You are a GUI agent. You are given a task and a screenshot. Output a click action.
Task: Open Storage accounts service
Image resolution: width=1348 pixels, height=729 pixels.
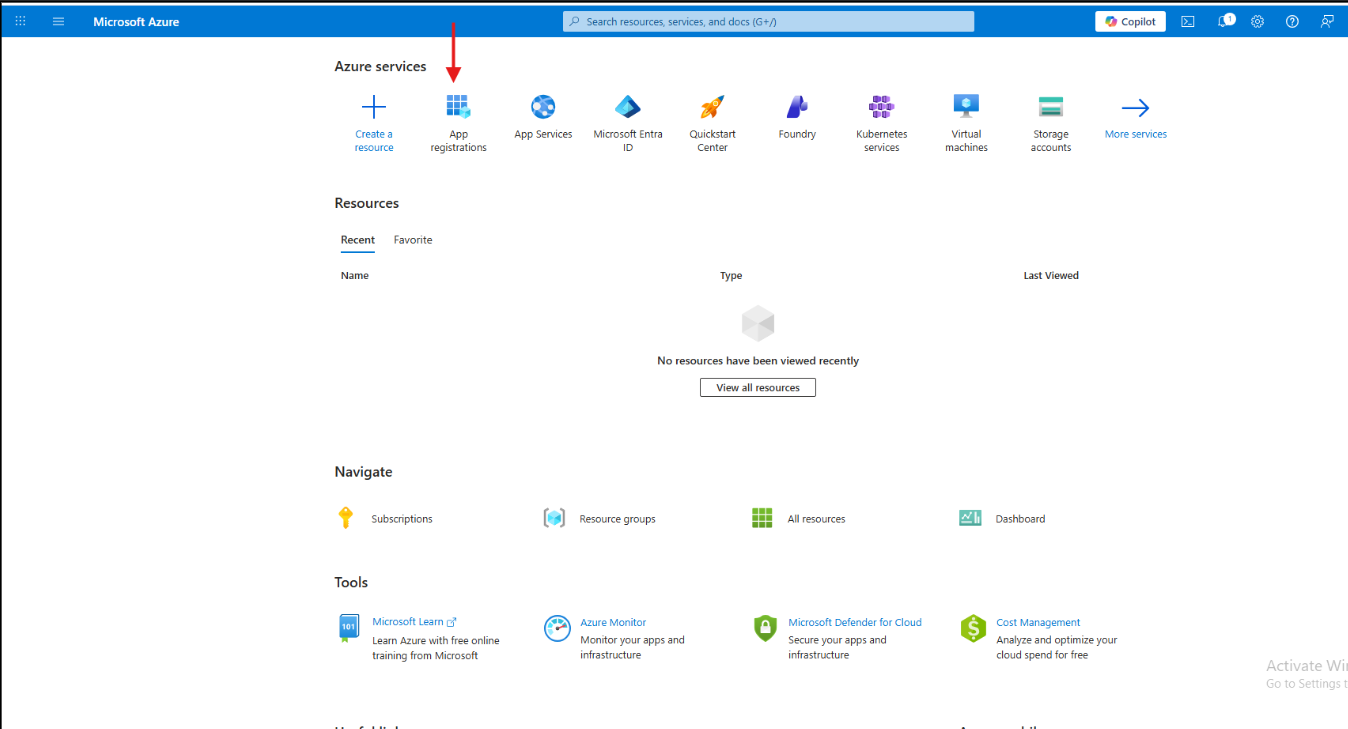(1051, 124)
